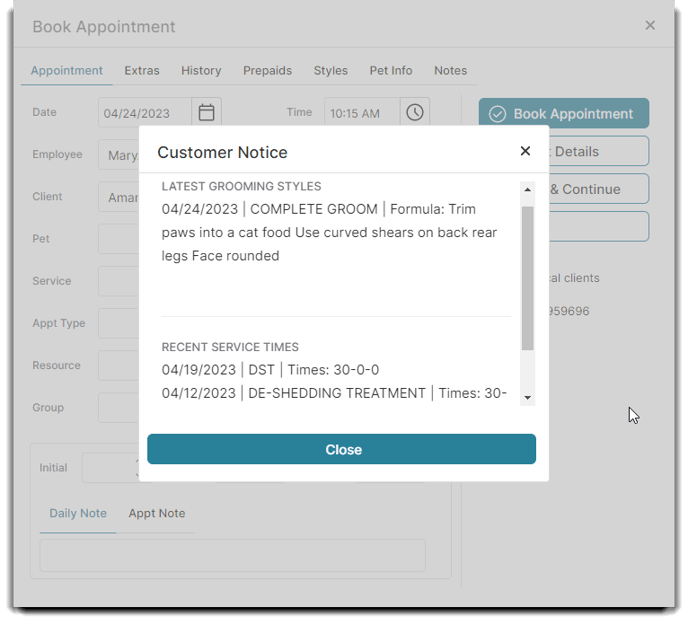Click the checkmark Book Appointment button

[563, 114]
